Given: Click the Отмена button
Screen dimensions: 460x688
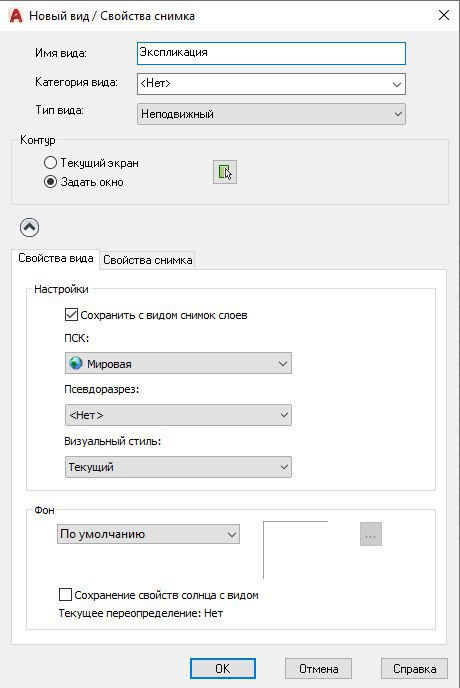Looking at the screenshot, I should (x=318, y=669).
